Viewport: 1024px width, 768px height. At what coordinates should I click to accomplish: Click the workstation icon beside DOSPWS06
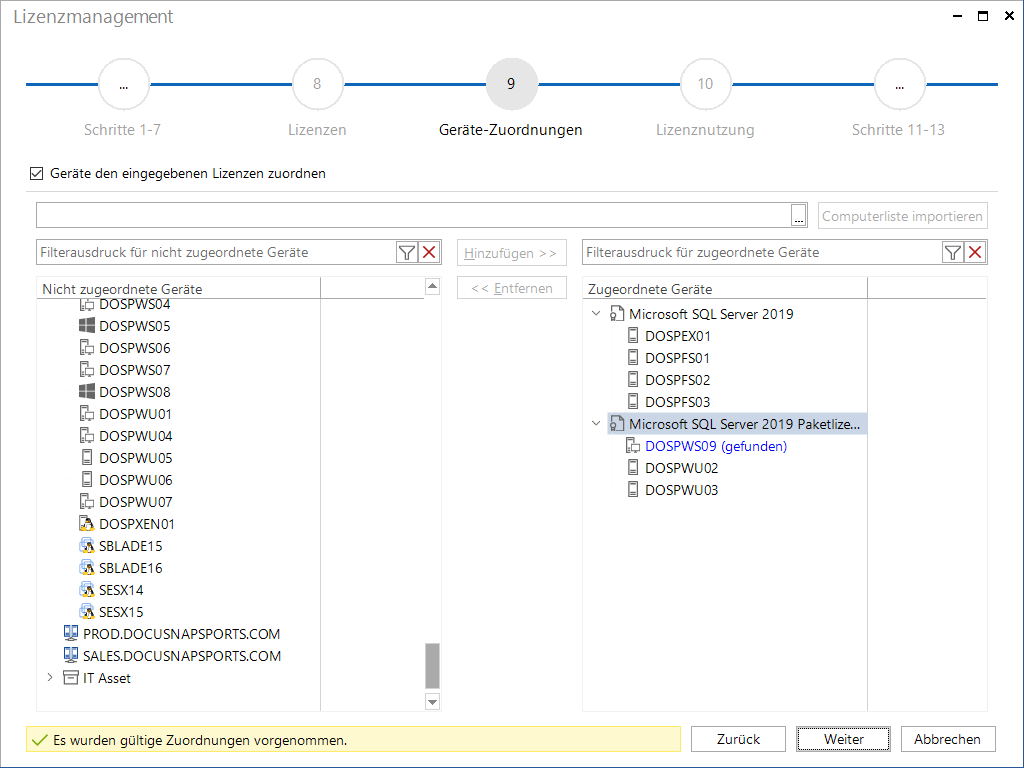87,347
